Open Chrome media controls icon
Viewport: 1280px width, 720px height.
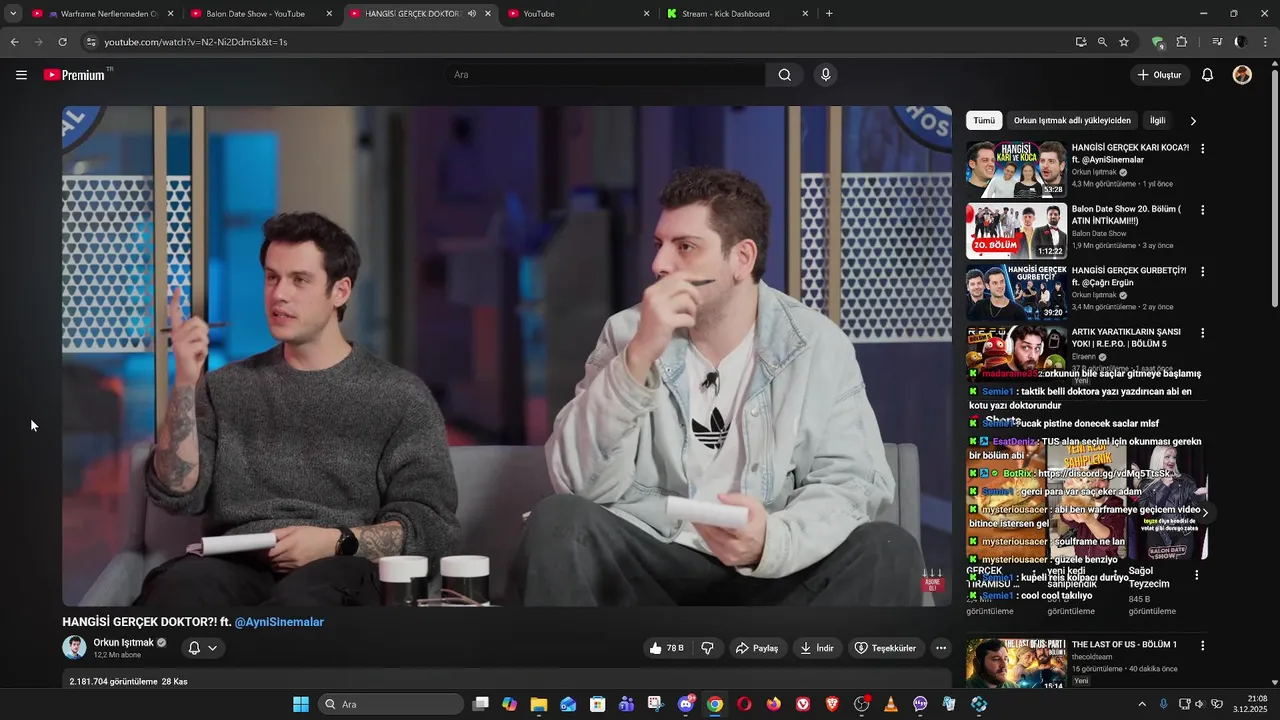tap(1217, 42)
